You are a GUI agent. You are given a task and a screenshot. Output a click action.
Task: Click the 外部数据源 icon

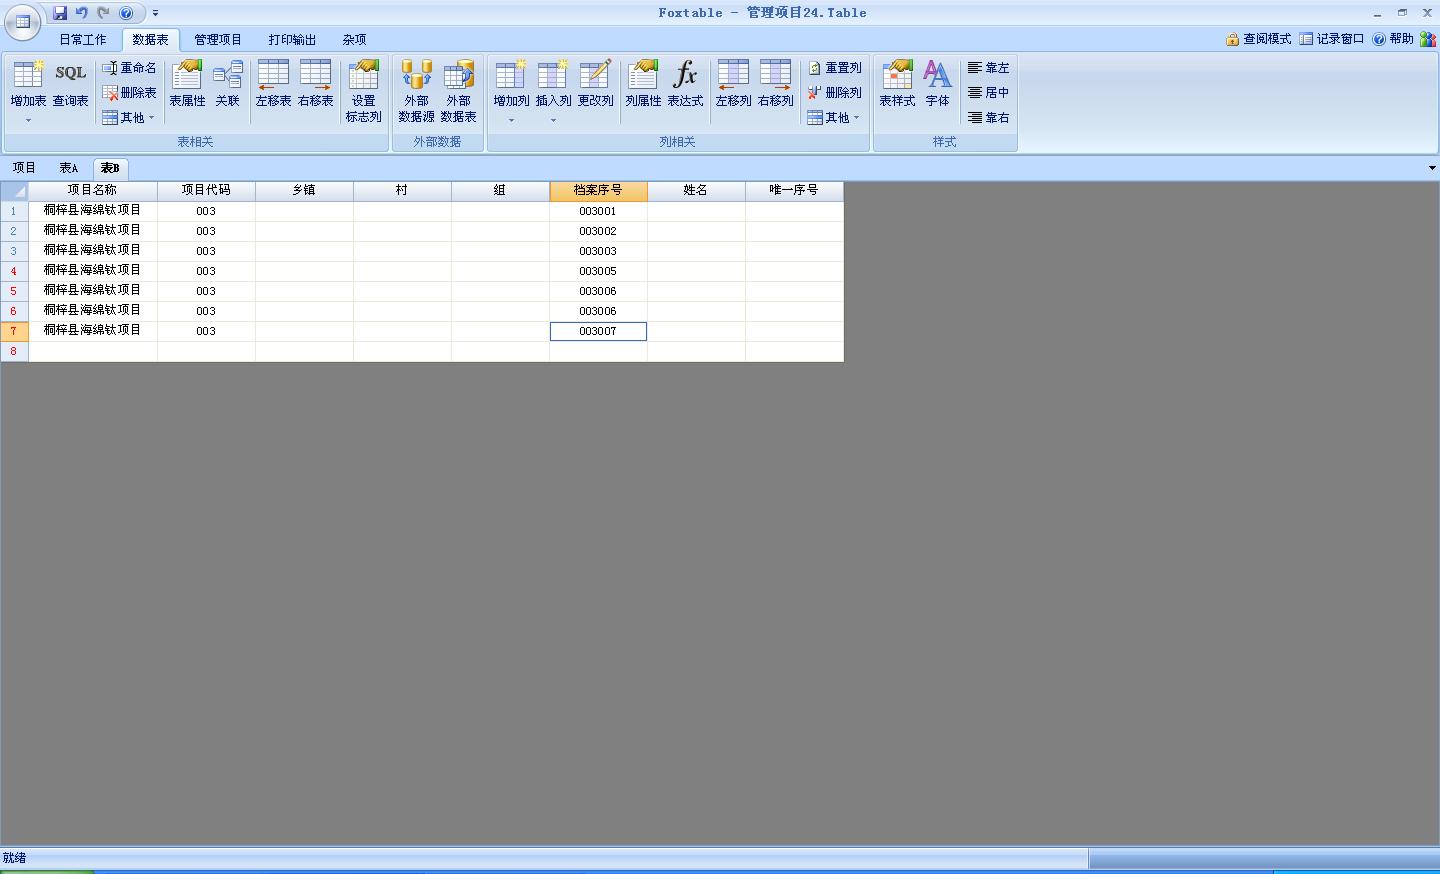[416, 90]
